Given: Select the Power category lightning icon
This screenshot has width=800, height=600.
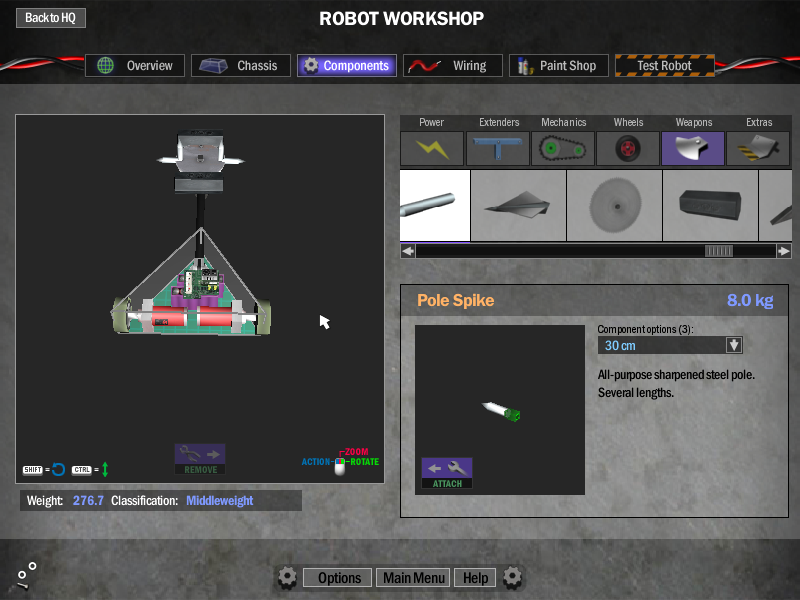Looking at the screenshot, I should tap(432, 148).
